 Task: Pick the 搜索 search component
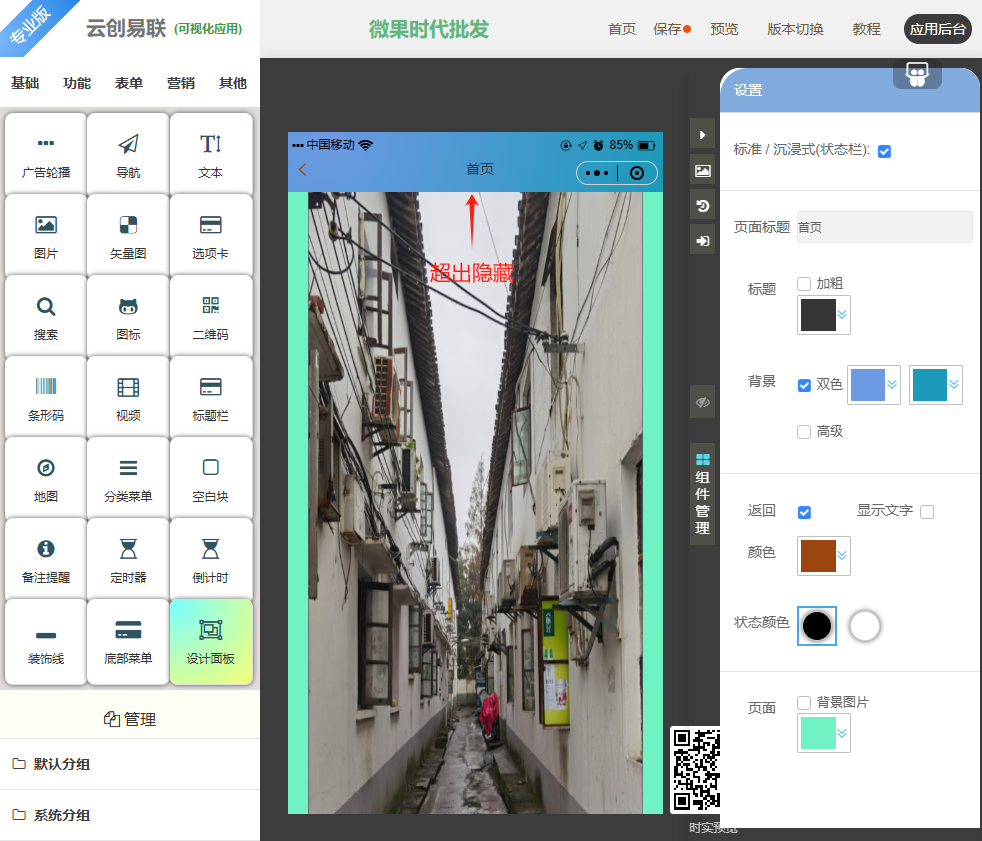[x=46, y=316]
